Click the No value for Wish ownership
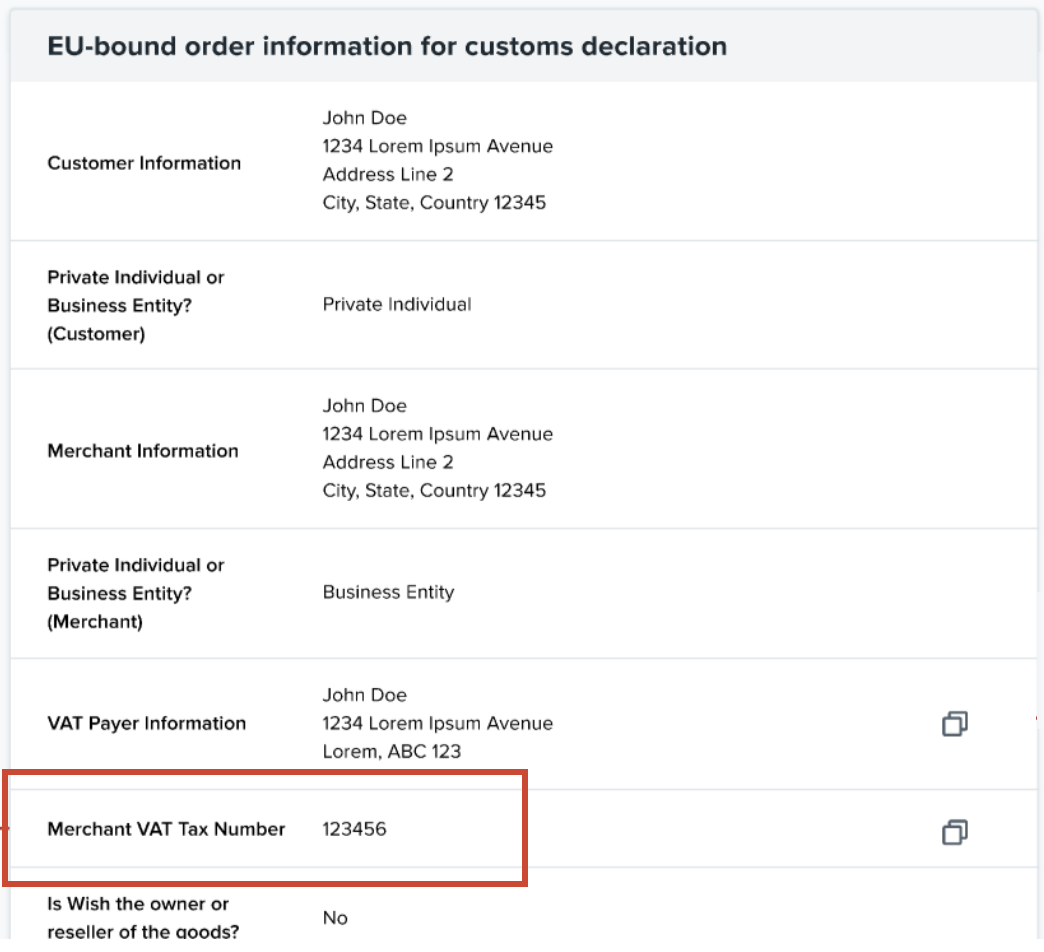The height and width of the screenshot is (952, 1044). point(335,918)
